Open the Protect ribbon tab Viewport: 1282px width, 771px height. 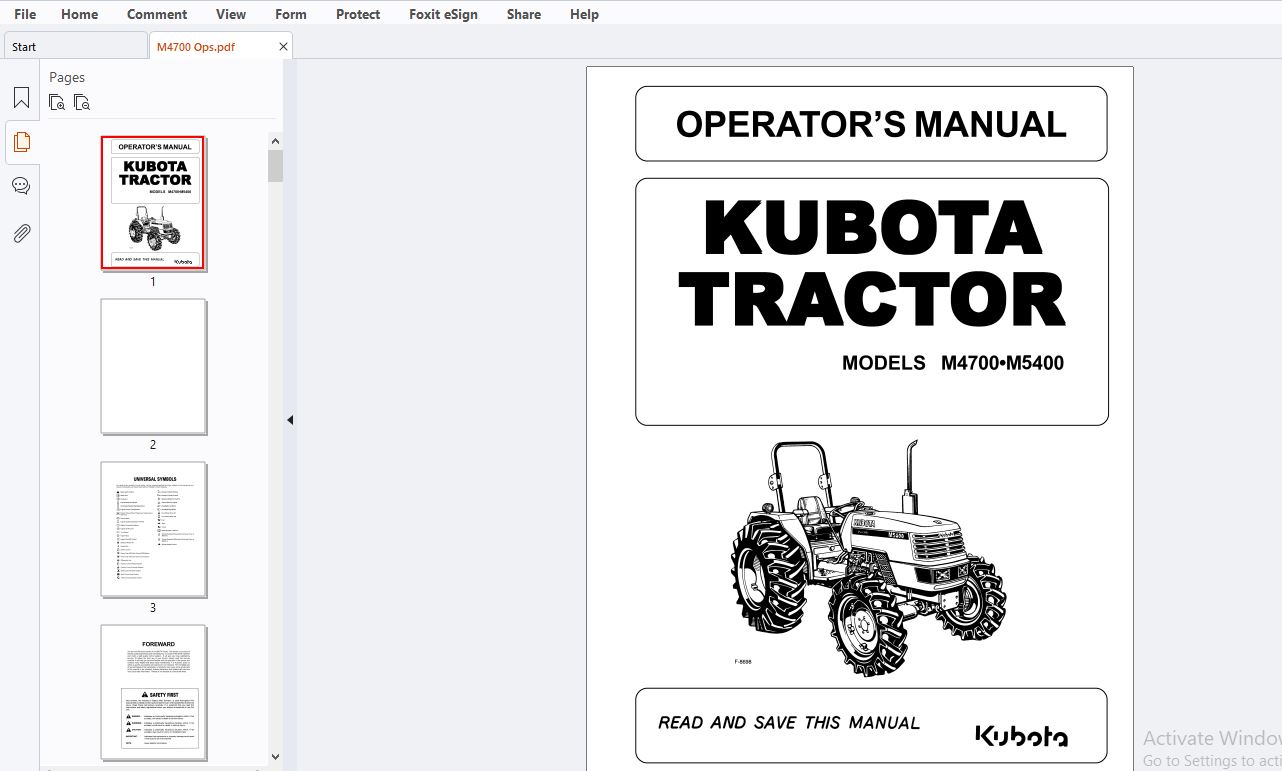tap(358, 14)
